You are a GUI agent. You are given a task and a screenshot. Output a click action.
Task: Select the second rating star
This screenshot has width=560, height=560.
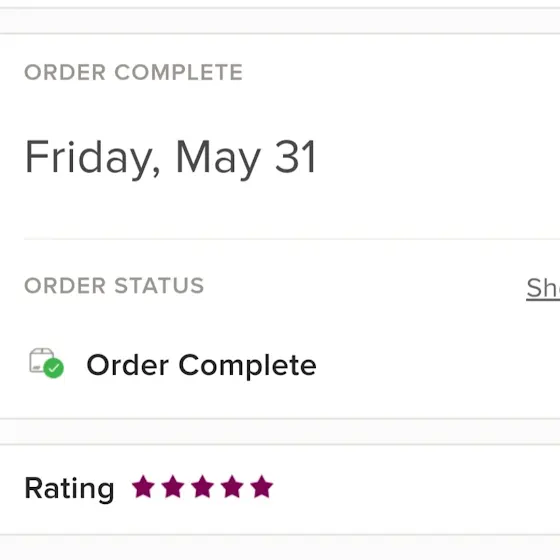point(173,486)
